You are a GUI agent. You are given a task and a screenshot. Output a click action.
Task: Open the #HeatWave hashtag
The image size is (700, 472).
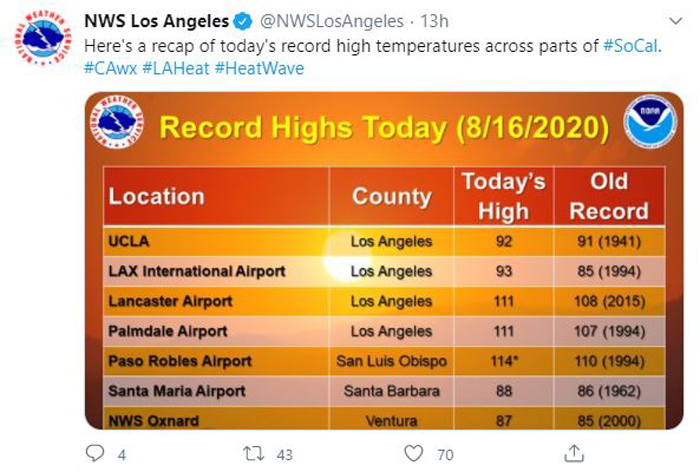(x=259, y=68)
